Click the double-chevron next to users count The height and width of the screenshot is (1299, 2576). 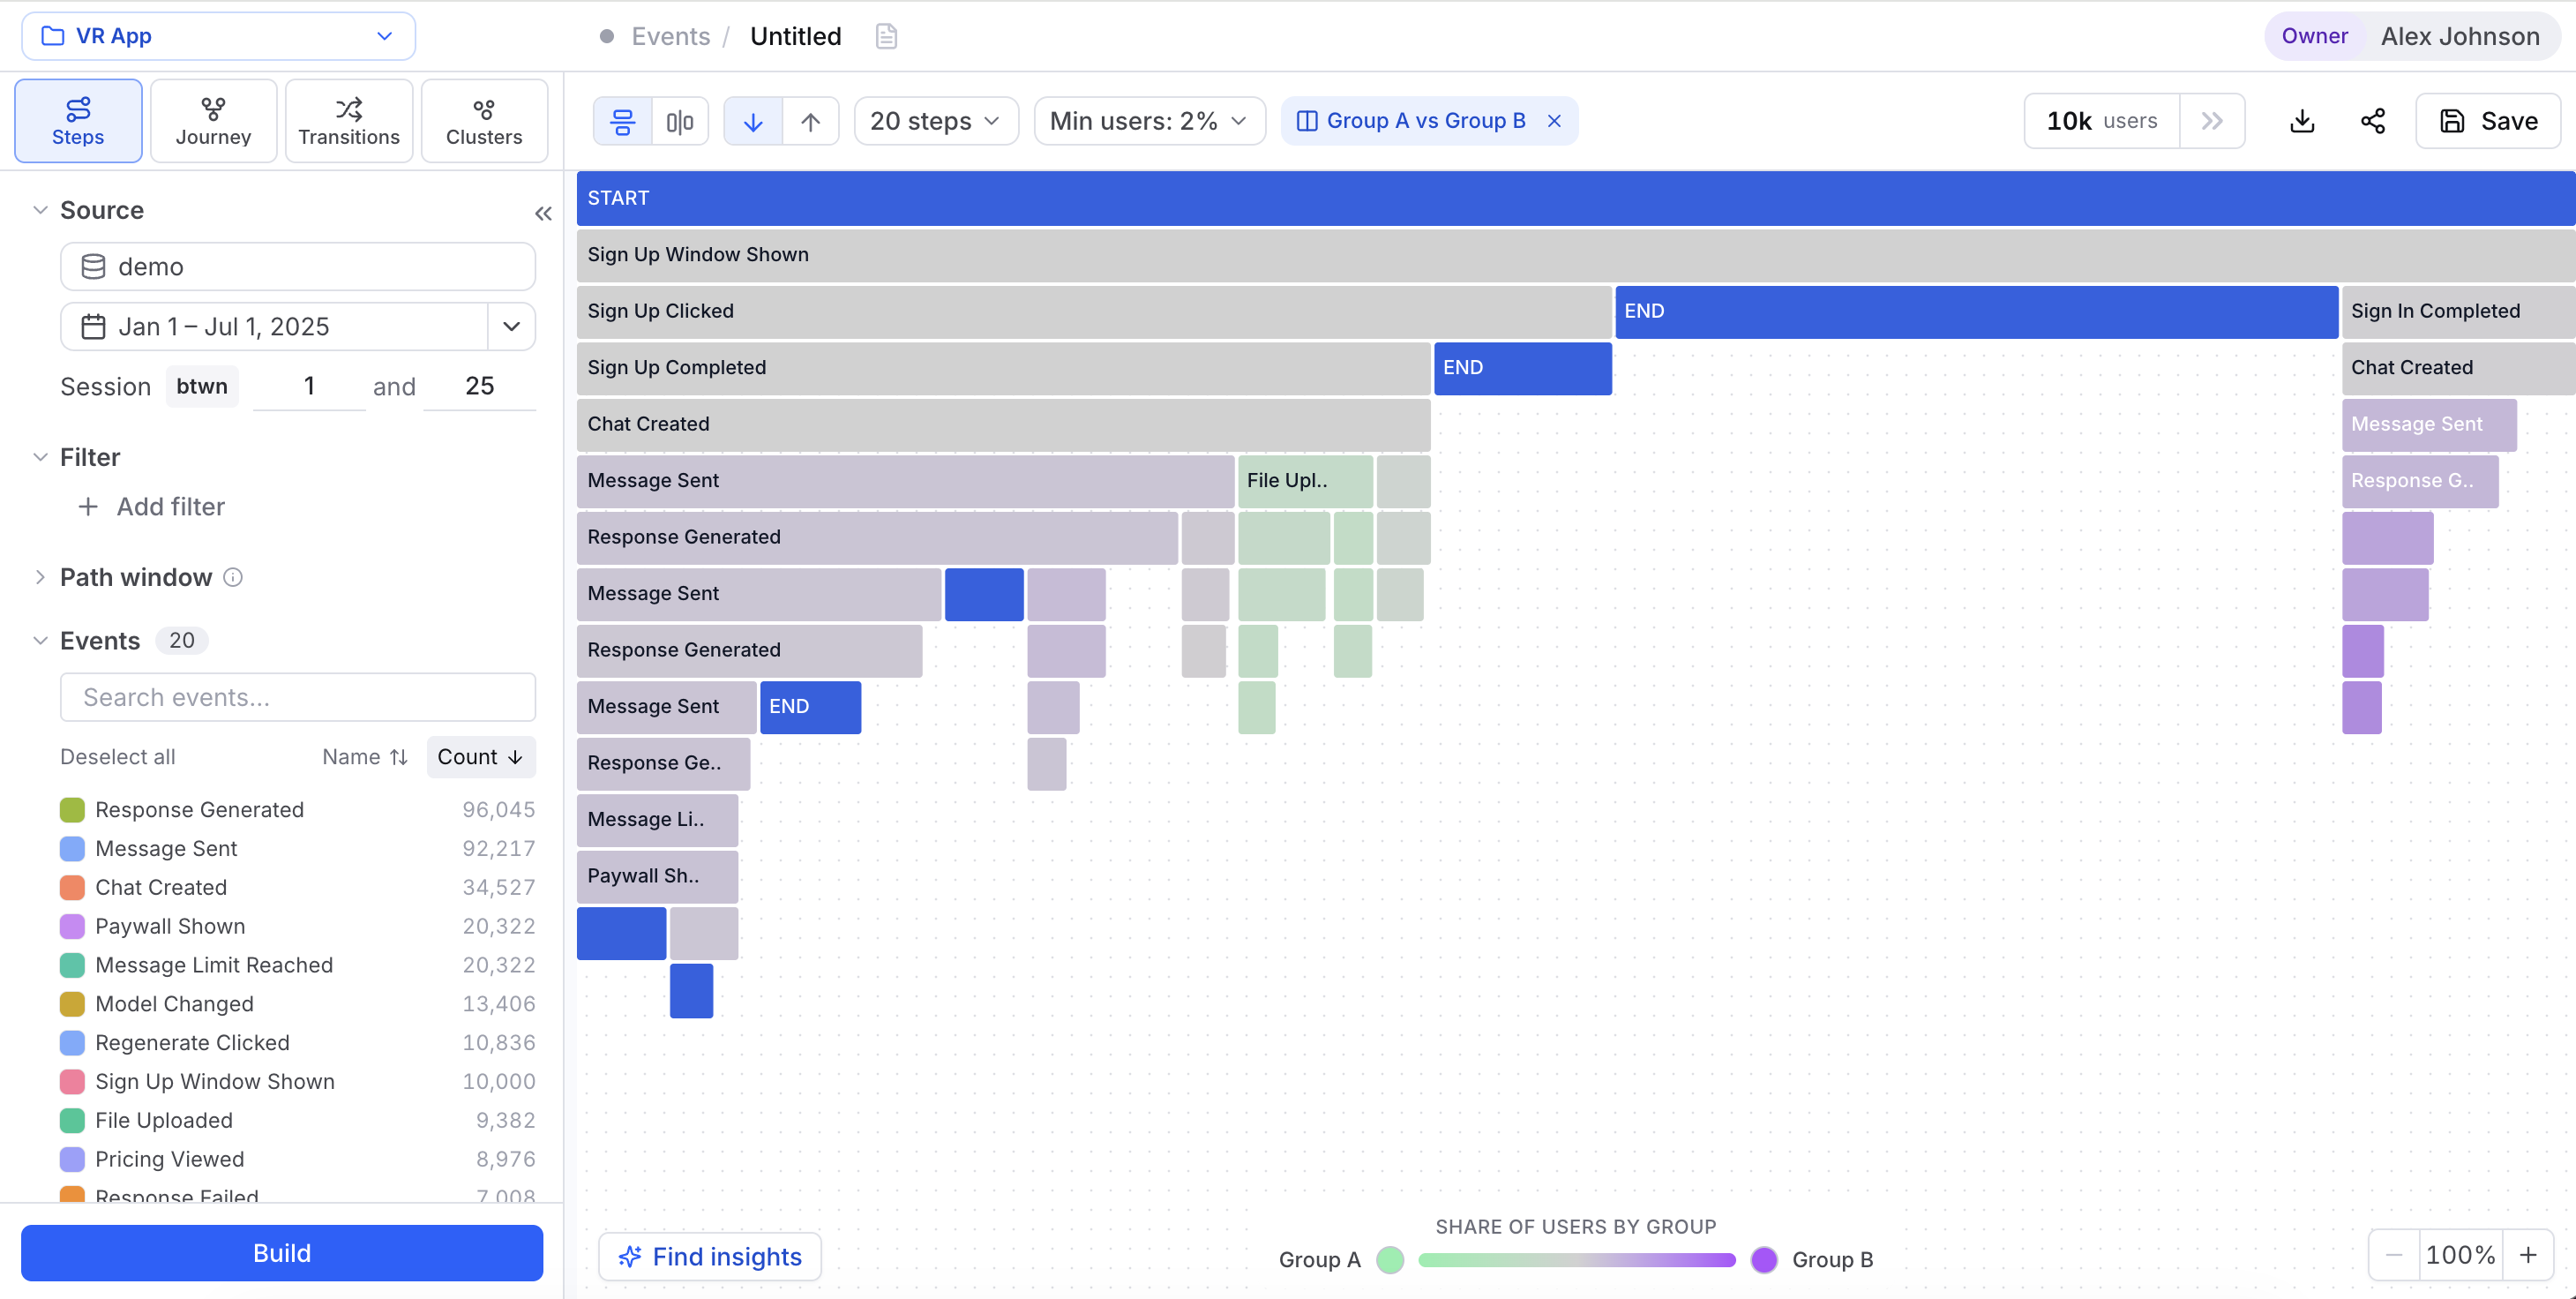click(x=2212, y=121)
